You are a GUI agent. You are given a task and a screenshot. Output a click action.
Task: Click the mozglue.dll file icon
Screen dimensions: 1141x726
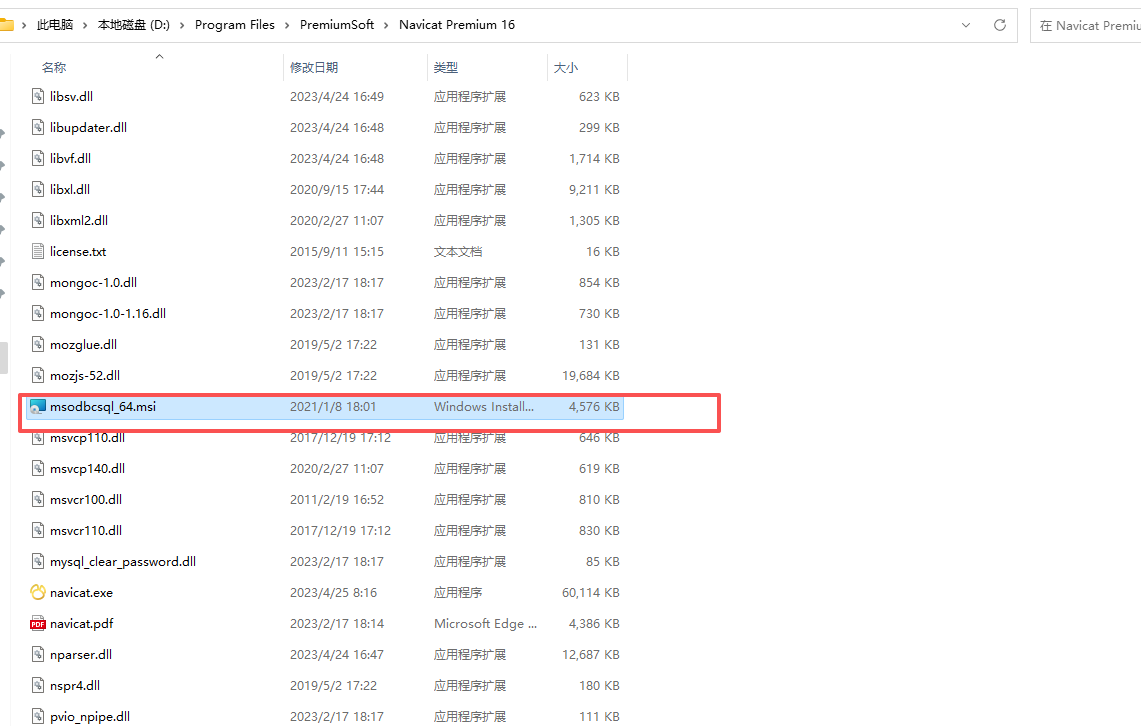click(38, 344)
